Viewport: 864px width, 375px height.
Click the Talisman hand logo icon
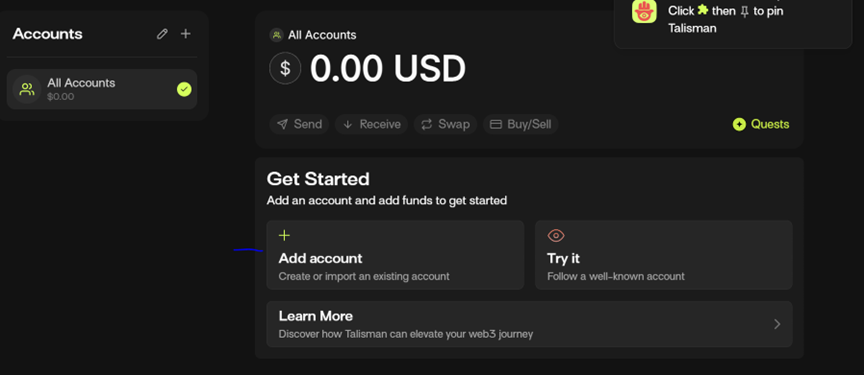[x=644, y=12]
